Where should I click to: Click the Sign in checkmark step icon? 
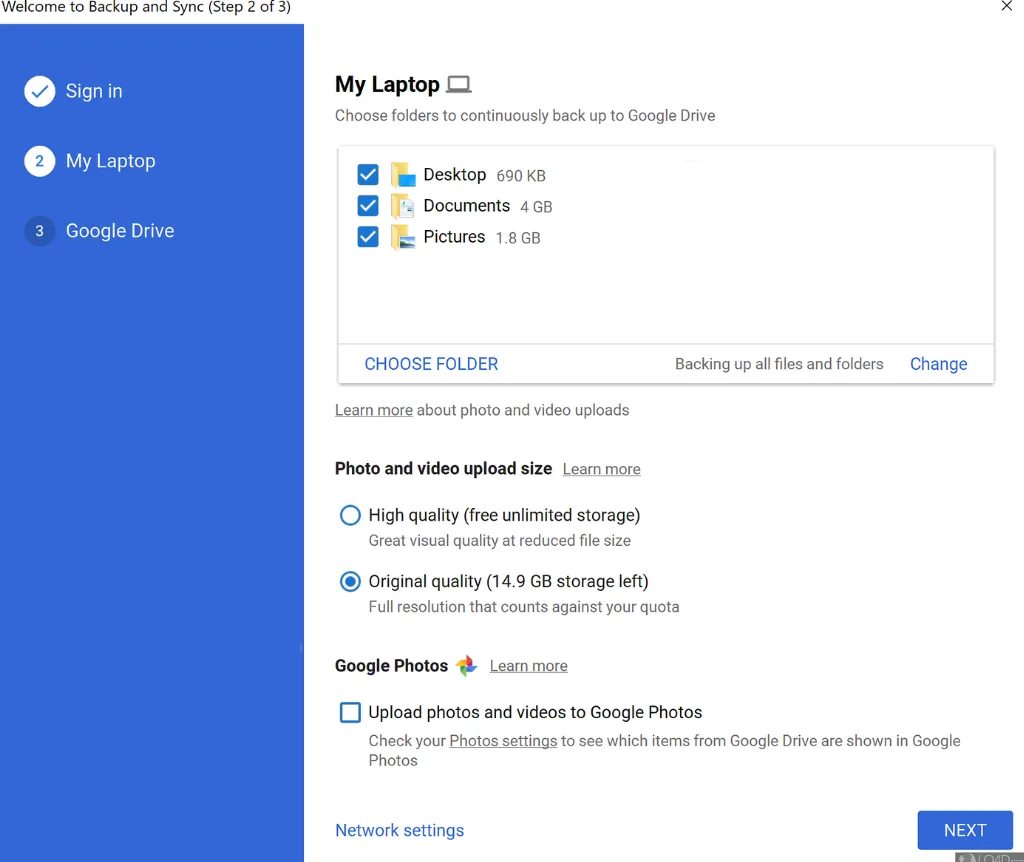[x=40, y=92]
